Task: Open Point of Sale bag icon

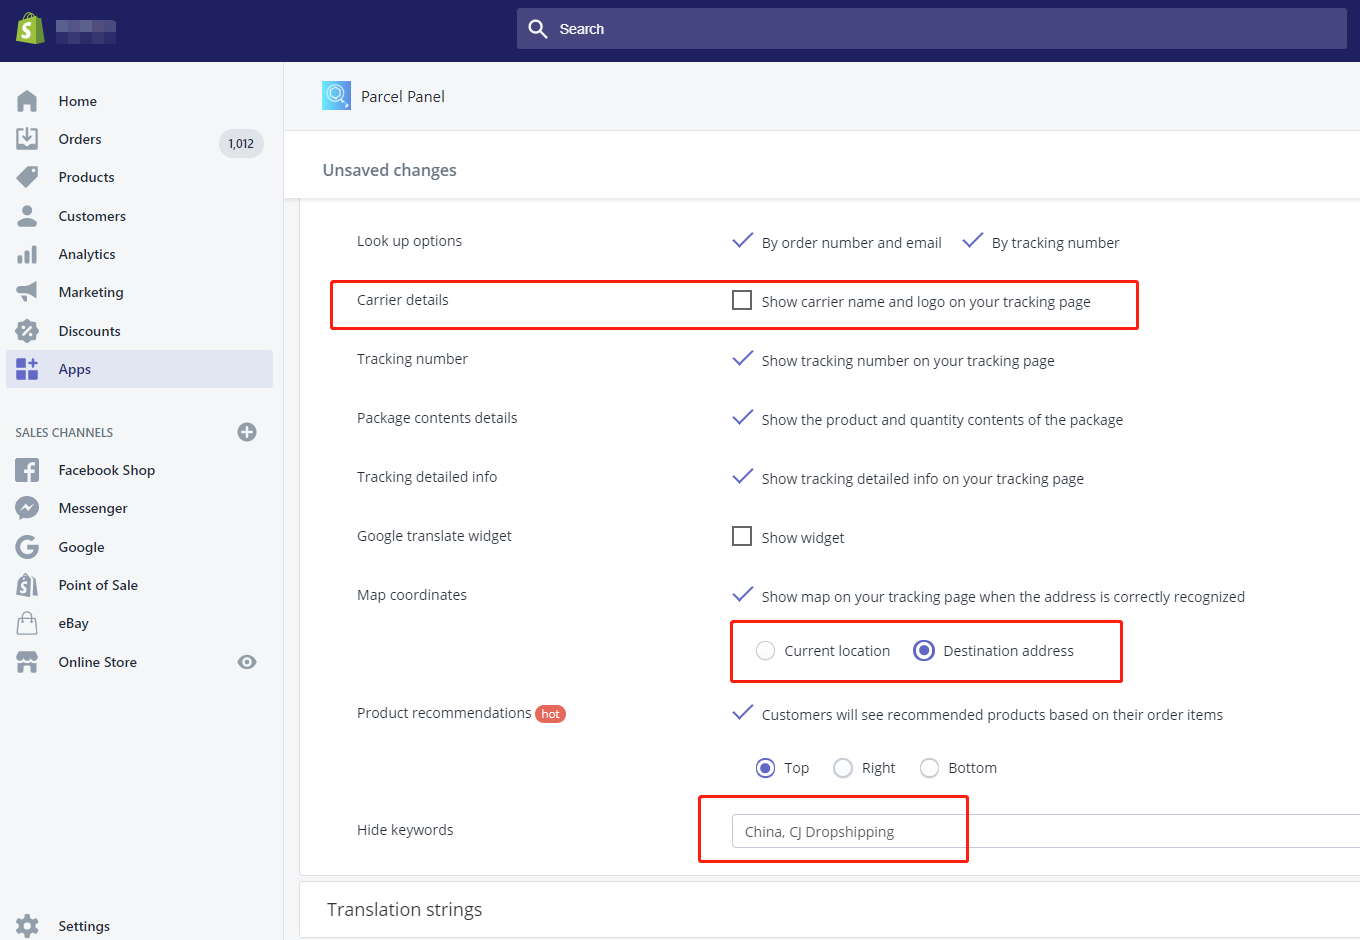Action: [x=27, y=585]
